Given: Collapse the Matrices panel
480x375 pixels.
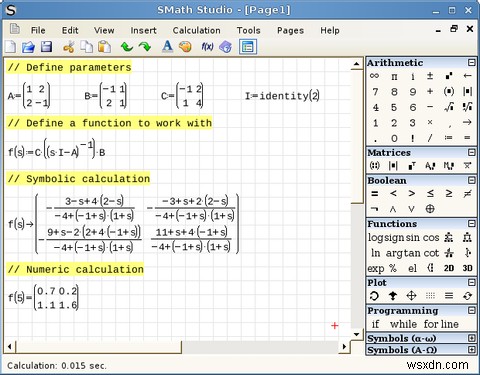Looking at the screenshot, I should click(x=471, y=153).
